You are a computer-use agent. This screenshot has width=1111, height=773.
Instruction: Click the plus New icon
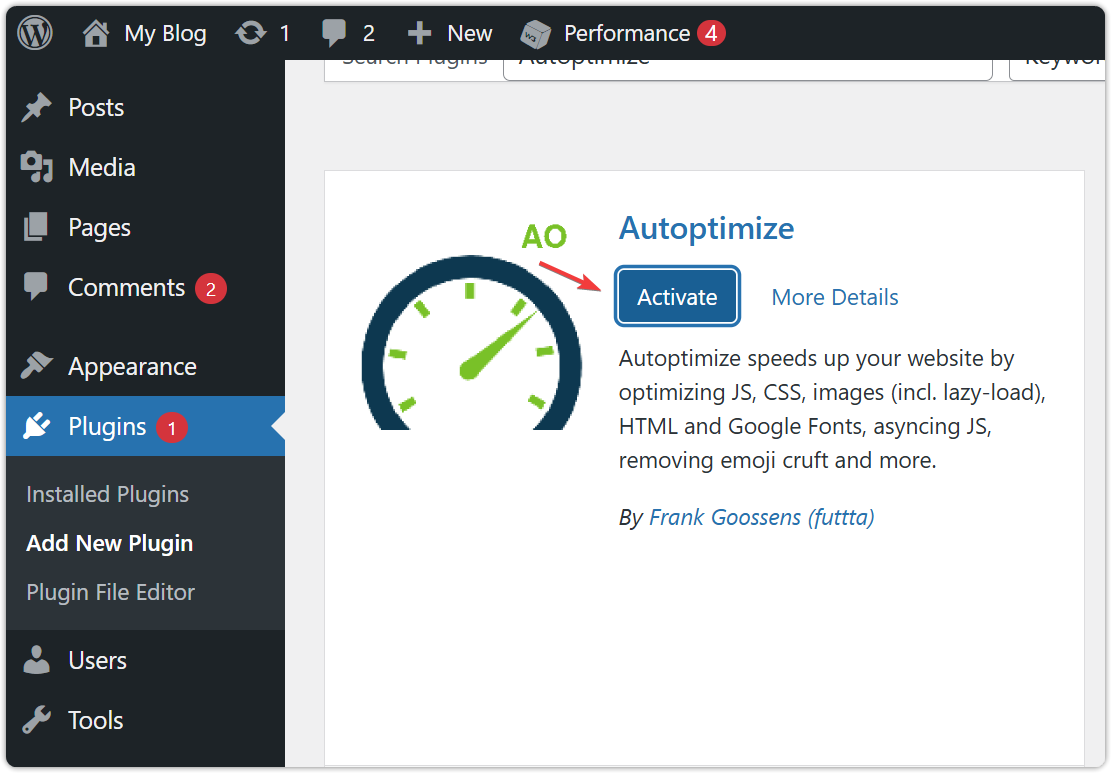click(x=419, y=33)
